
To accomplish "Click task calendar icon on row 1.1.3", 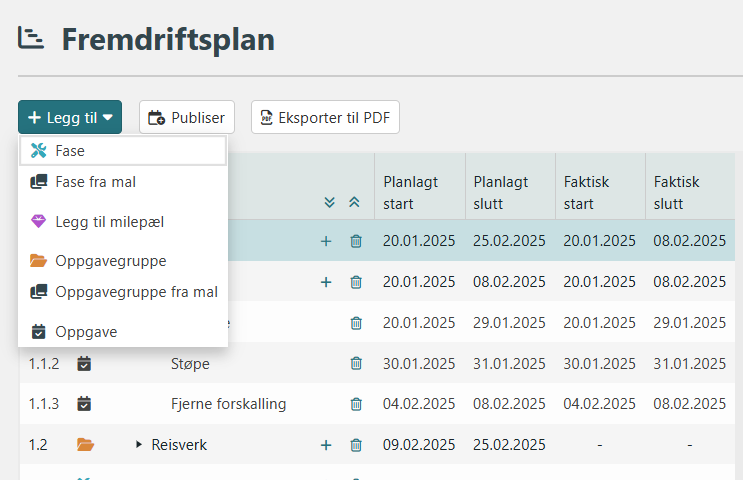I will tap(85, 404).
